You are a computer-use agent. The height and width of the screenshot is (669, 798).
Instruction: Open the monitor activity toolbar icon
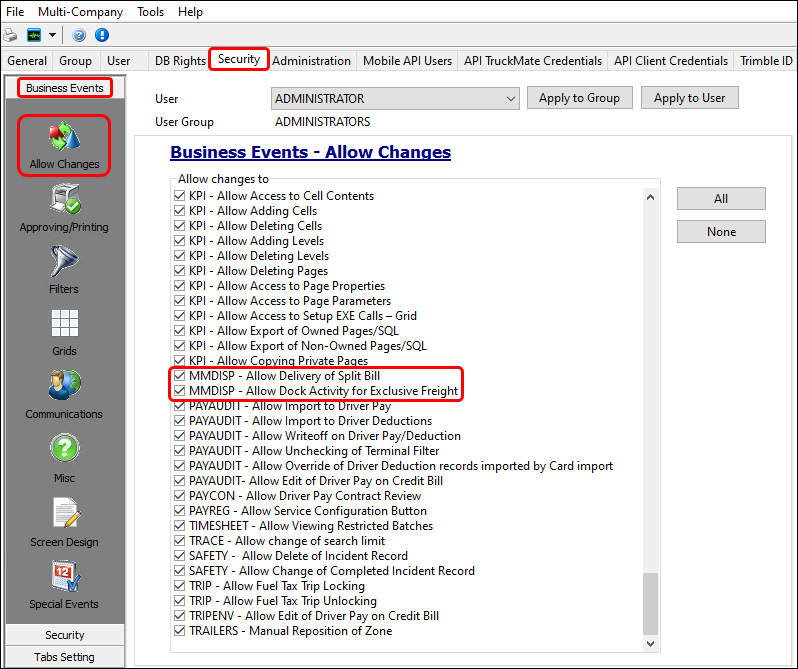pyautogui.click(x=34, y=35)
